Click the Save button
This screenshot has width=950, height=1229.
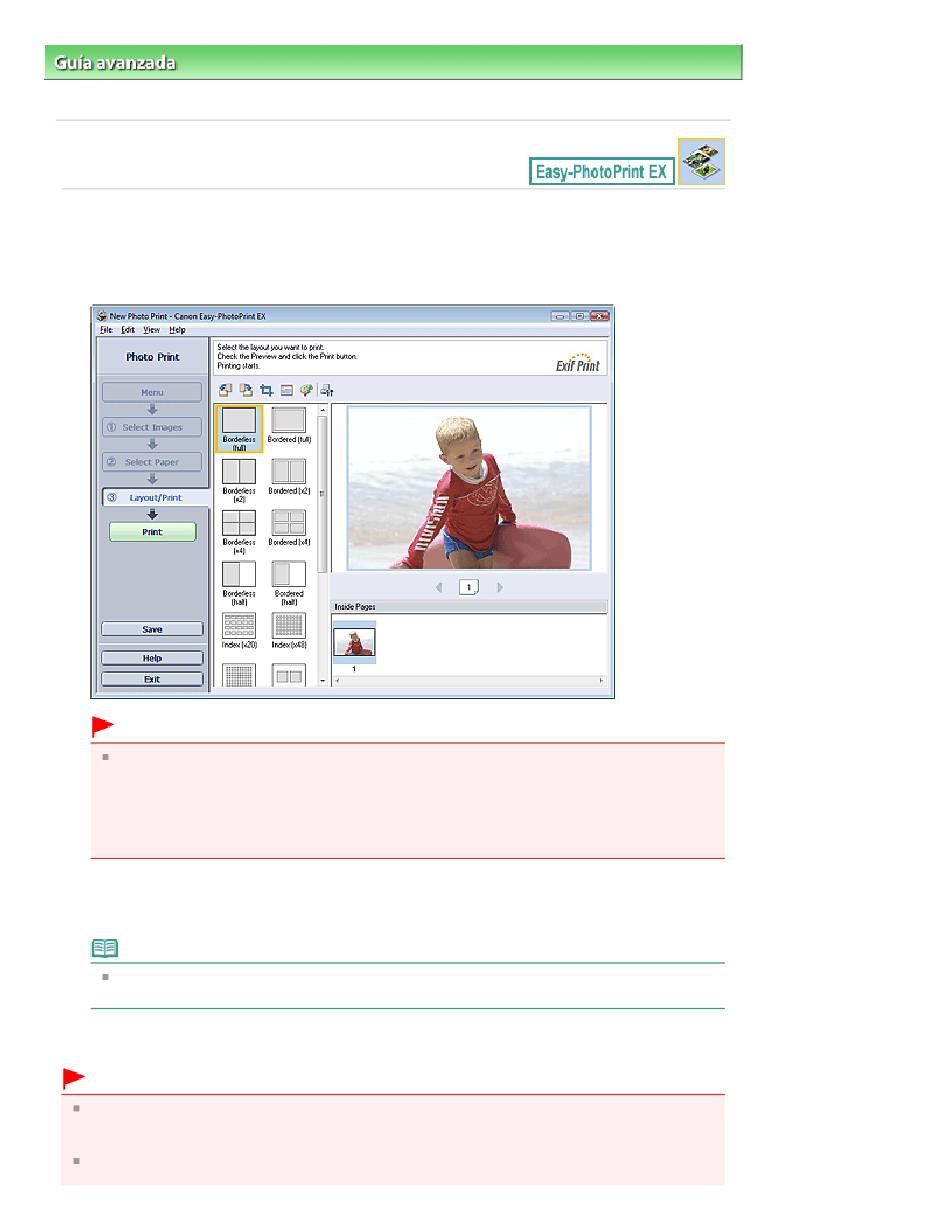tap(152, 629)
